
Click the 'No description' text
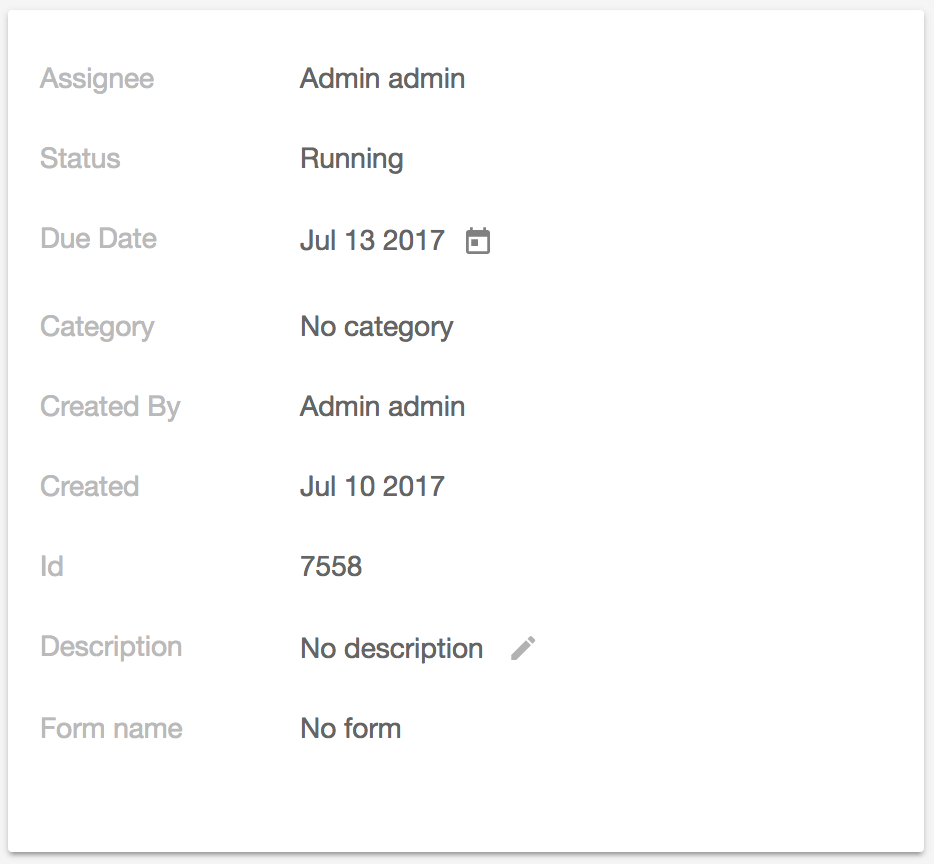tap(391, 648)
